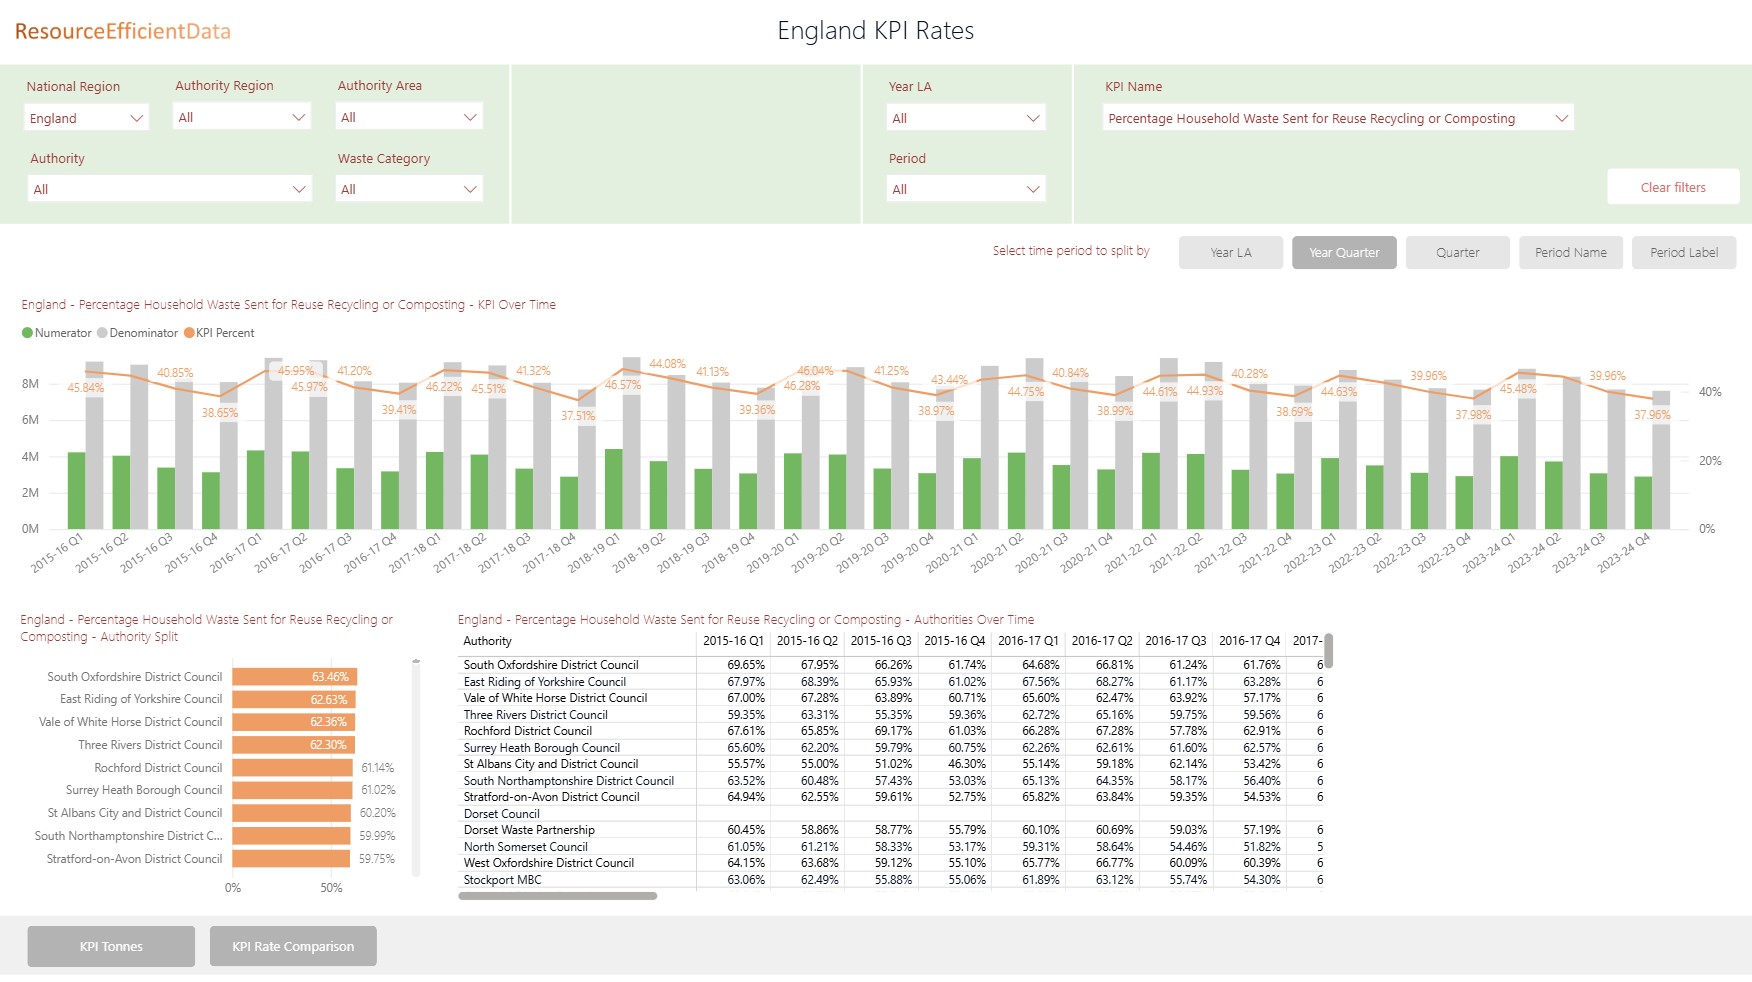Screen dimensions: 1752x982
Task: Select the Year Quarter split option
Action: coord(1343,253)
